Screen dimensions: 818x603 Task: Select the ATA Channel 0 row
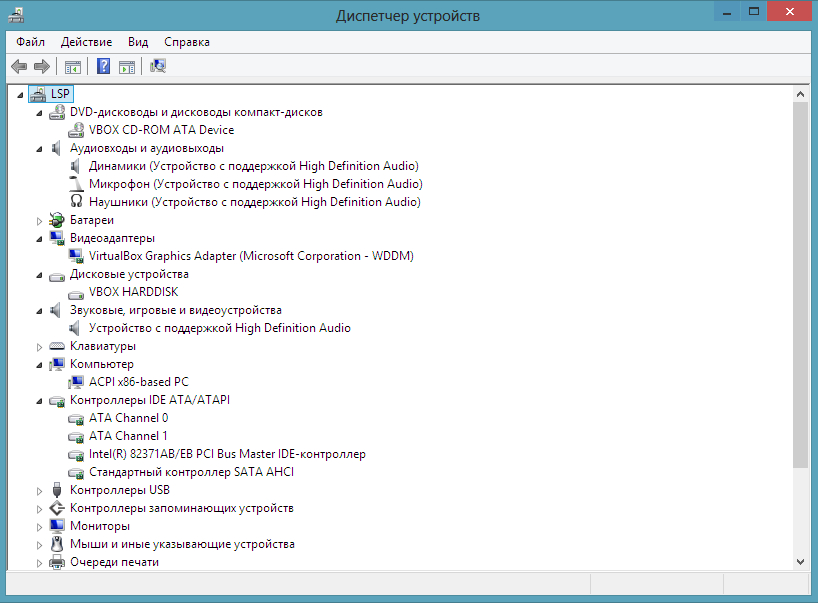(x=128, y=418)
